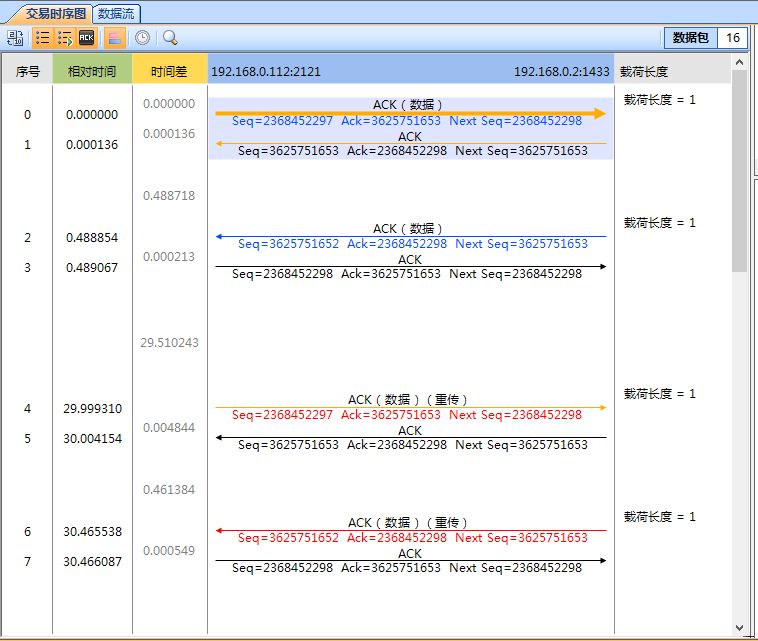Click time difference 0.004844

(169, 427)
